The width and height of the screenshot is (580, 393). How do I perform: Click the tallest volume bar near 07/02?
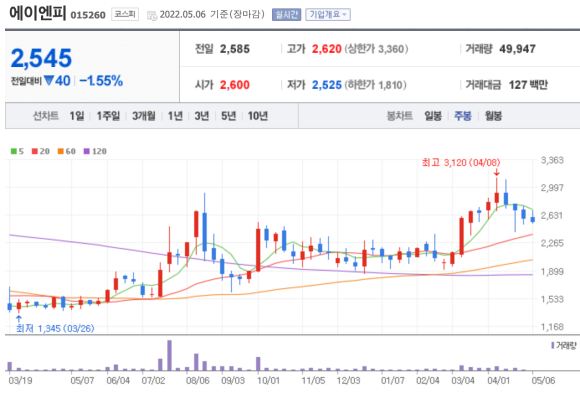pos(169,355)
